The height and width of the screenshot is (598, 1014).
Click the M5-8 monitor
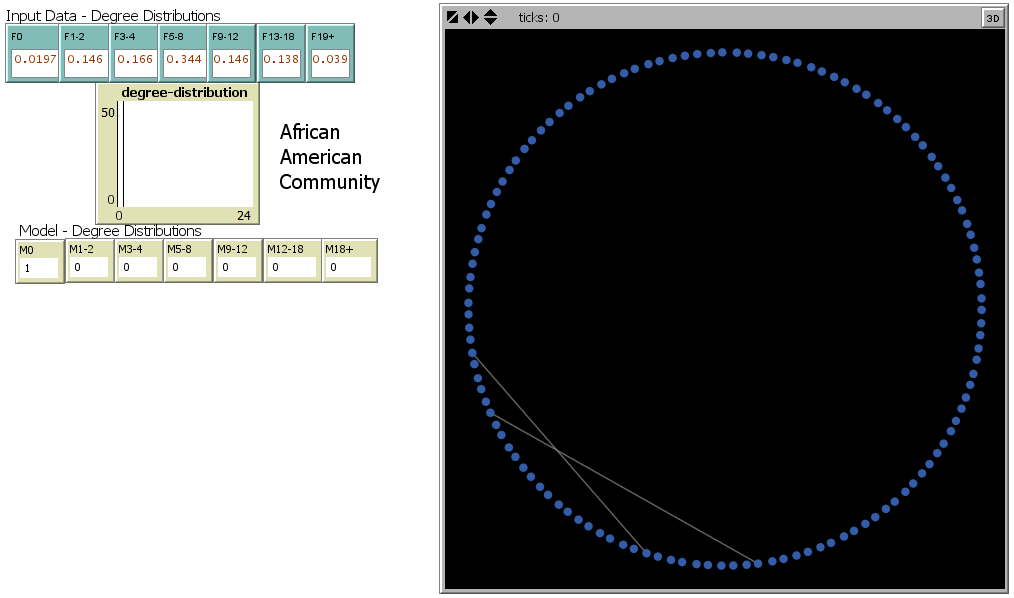coord(187,267)
